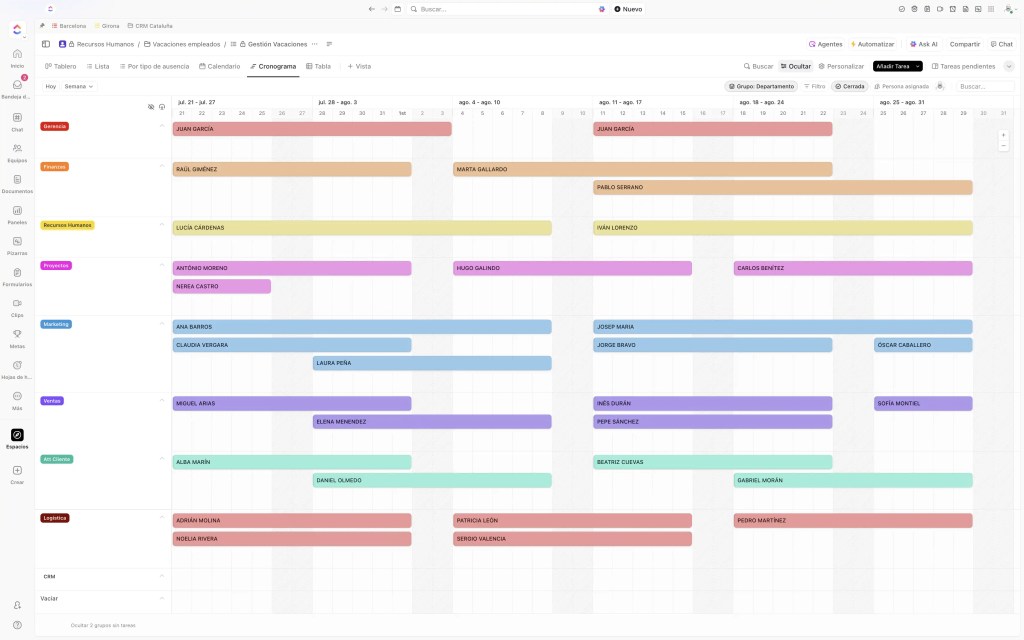
Task: Toggle hidden items eye icon above groups
Action: coord(151,106)
